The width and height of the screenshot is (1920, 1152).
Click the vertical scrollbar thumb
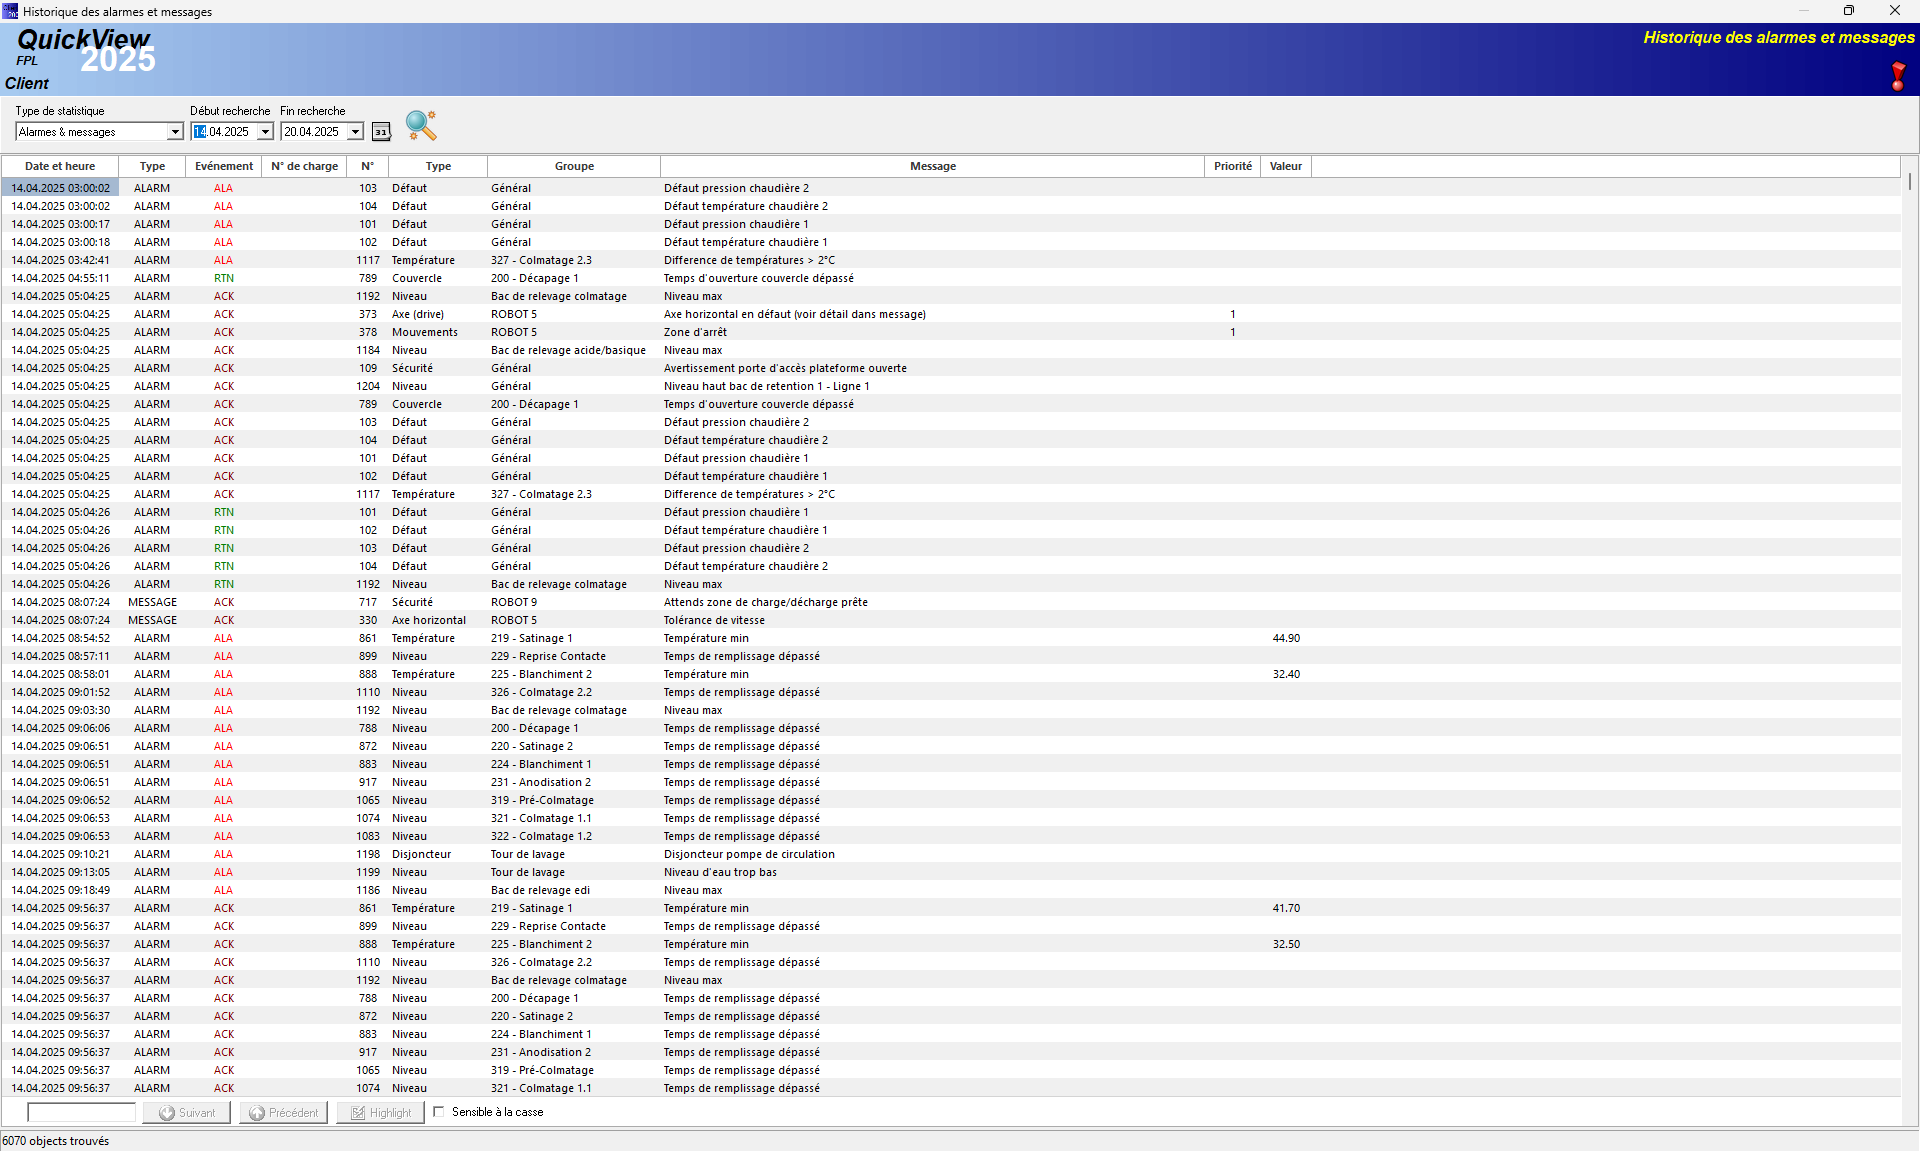pyautogui.click(x=1909, y=182)
